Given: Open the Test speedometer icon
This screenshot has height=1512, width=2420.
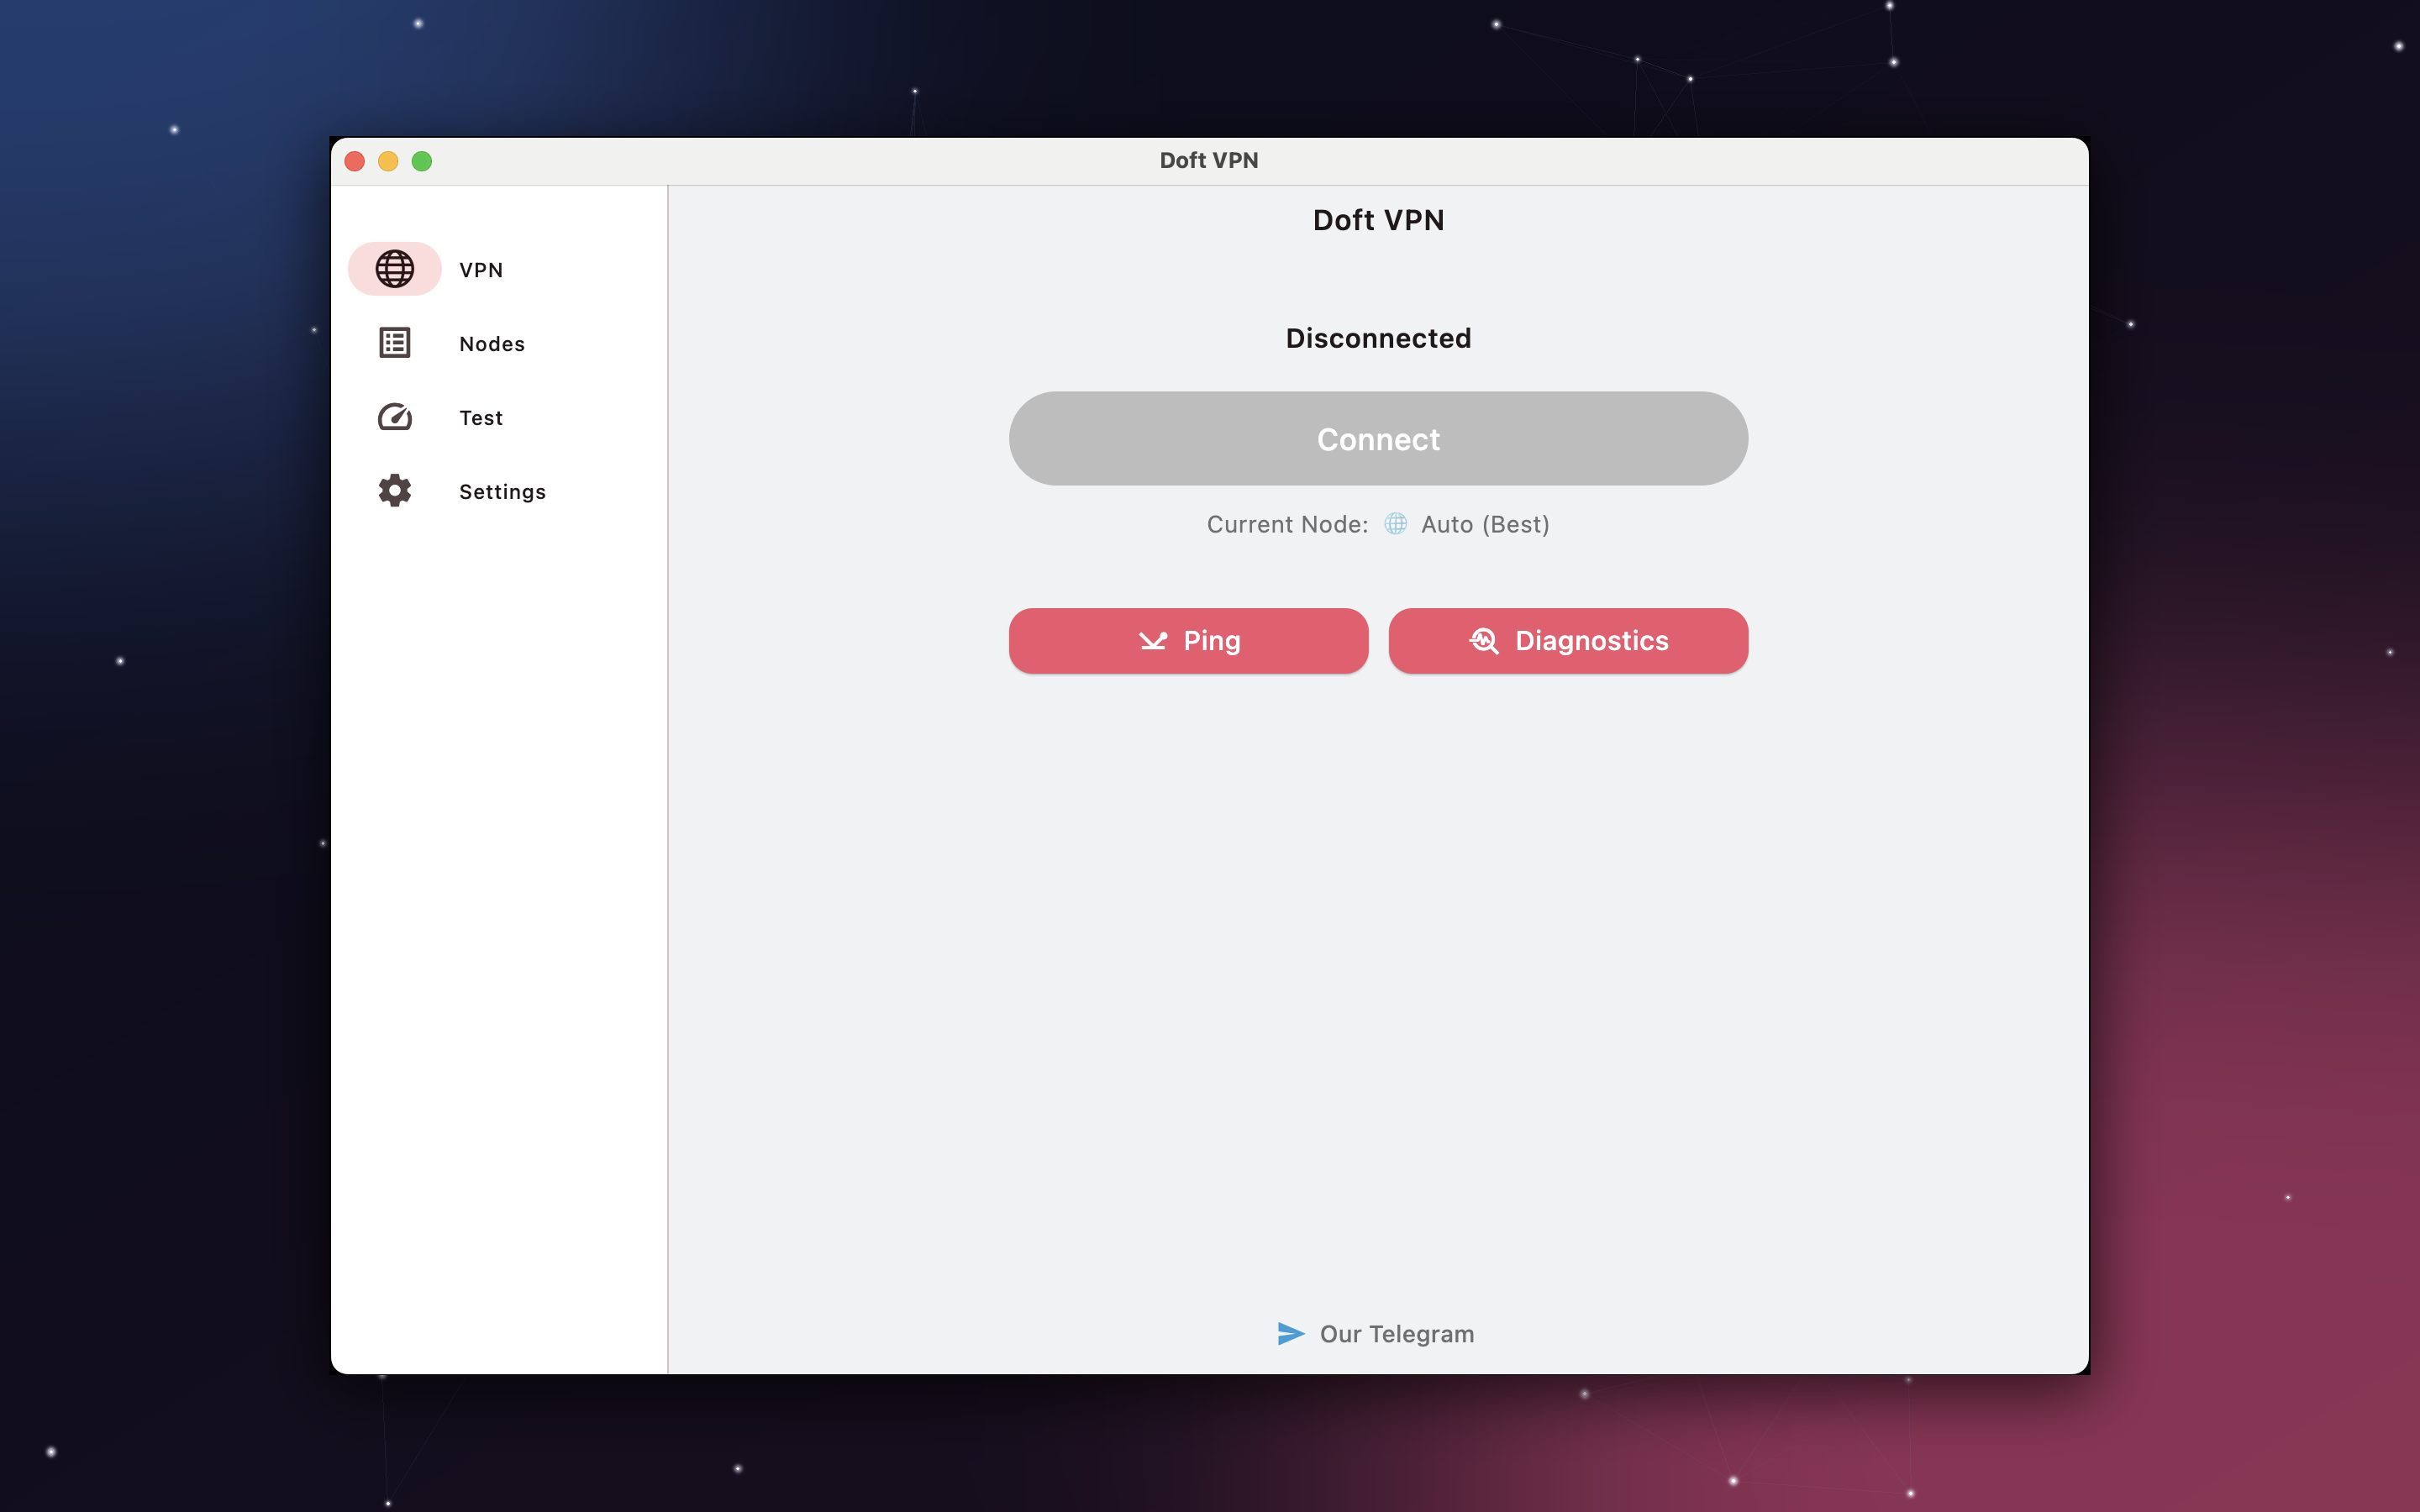Looking at the screenshot, I should 394,417.
